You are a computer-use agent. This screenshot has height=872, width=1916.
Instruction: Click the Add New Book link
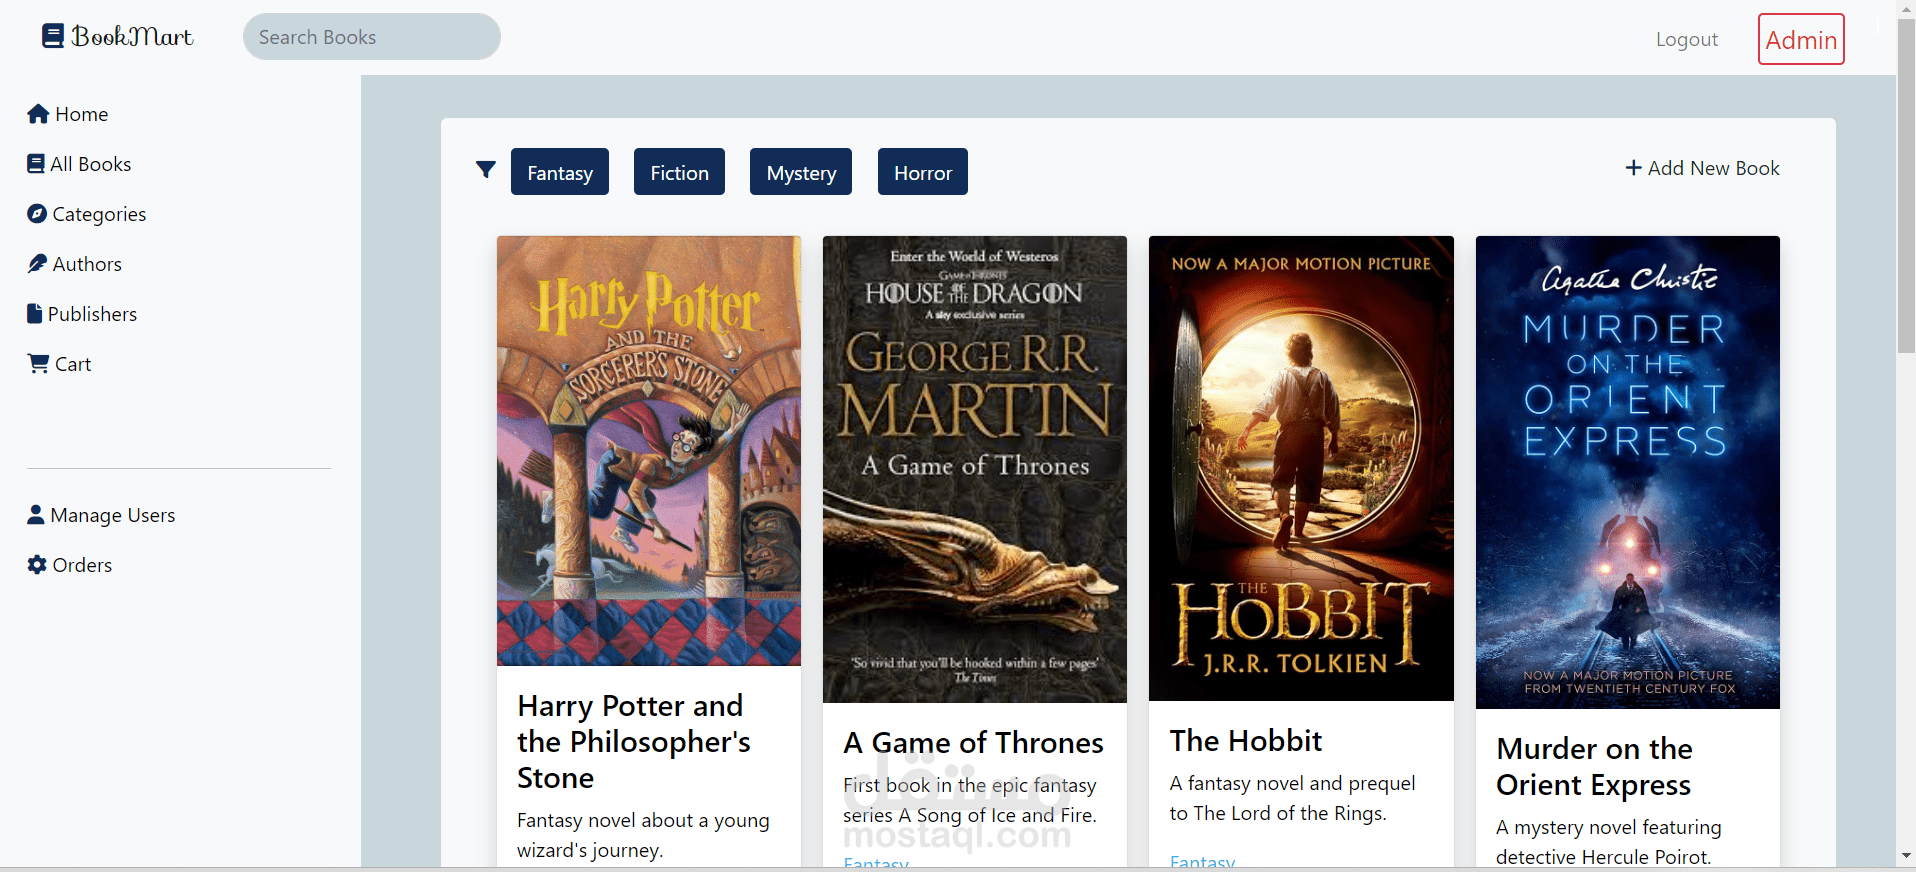pyautogui.click(x=1702, y=168)
